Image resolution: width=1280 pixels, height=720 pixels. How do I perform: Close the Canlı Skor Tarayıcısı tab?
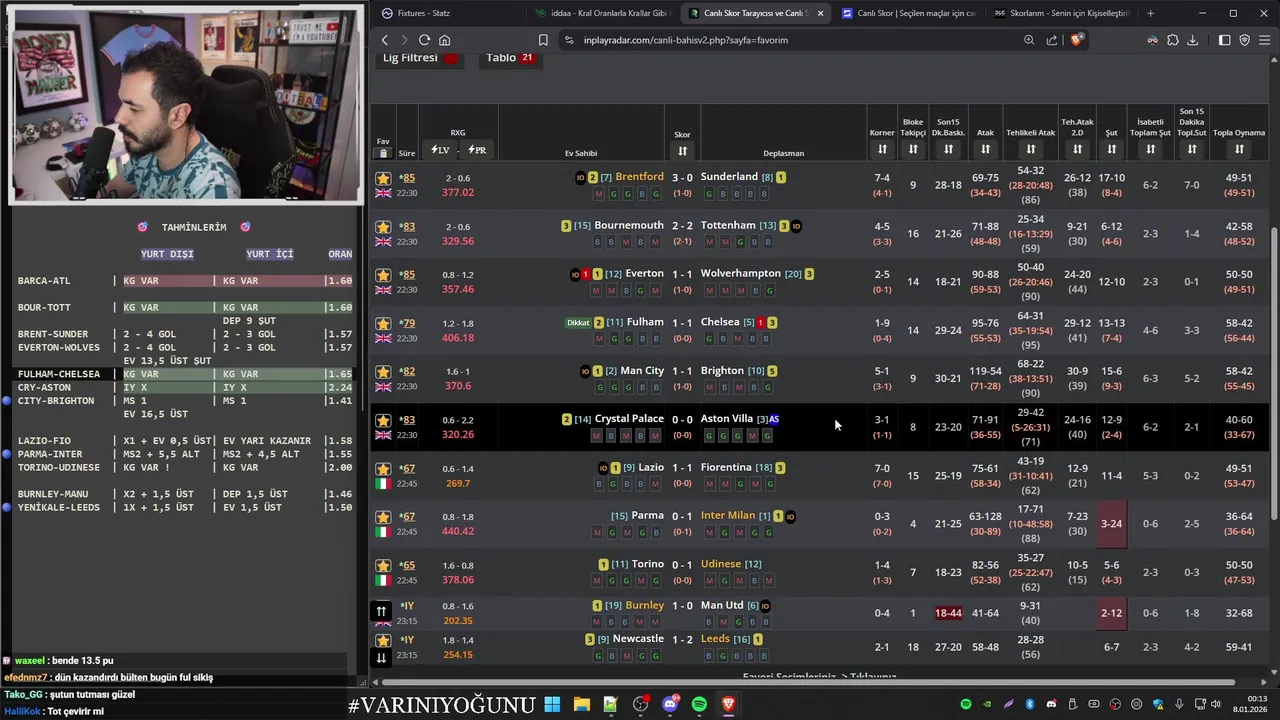821,13
